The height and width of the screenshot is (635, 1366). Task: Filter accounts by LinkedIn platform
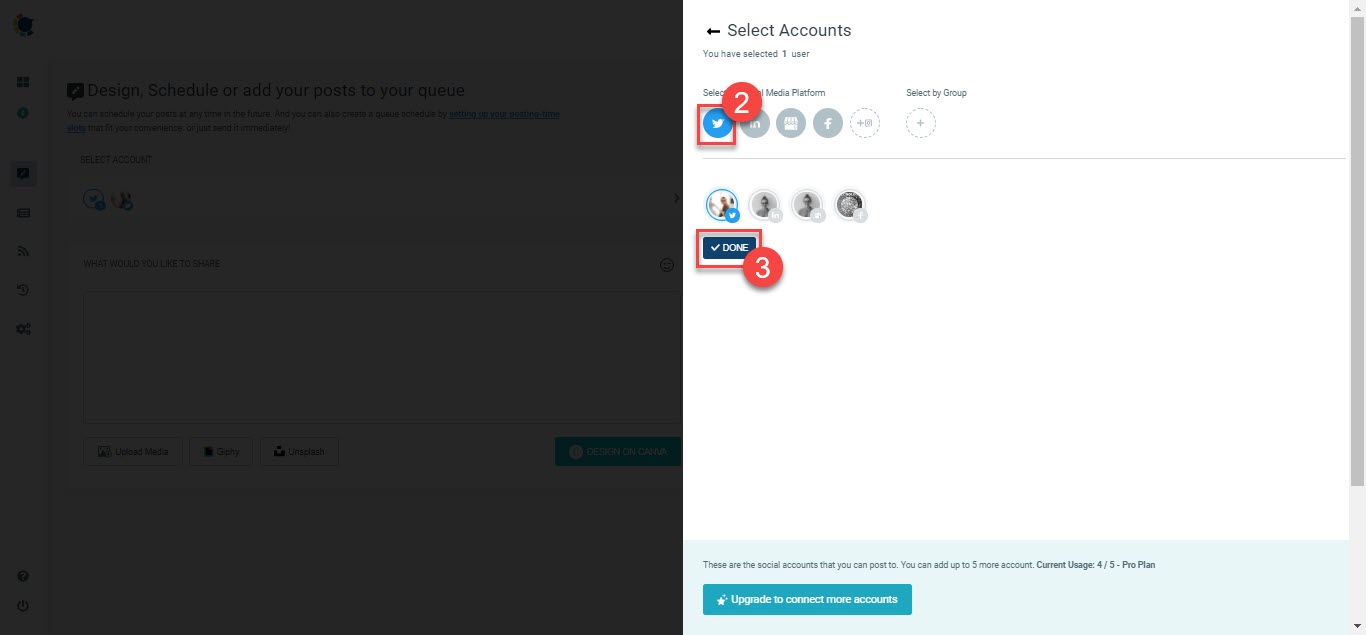tap(755, 124)
